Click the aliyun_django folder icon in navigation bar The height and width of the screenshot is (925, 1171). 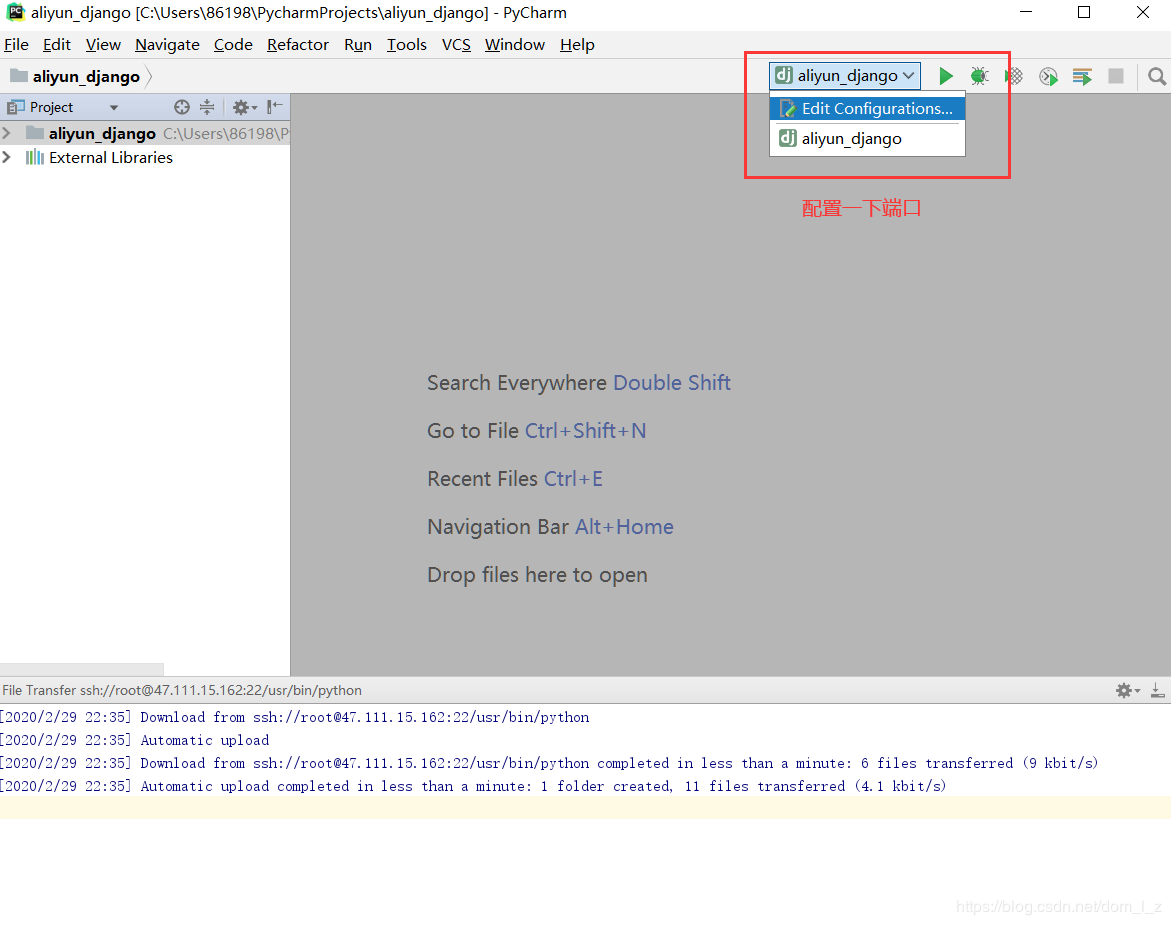pyautogui.click(x=19, y=76)
